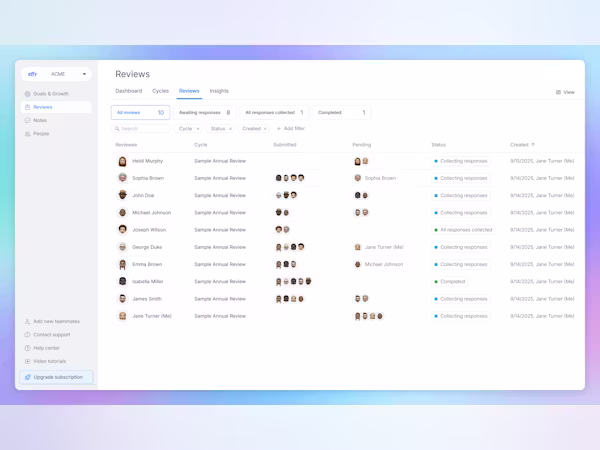This screenshot has width=600, height=450.
Task: Click the Video tutorials play icon
Action: [28, 361]
